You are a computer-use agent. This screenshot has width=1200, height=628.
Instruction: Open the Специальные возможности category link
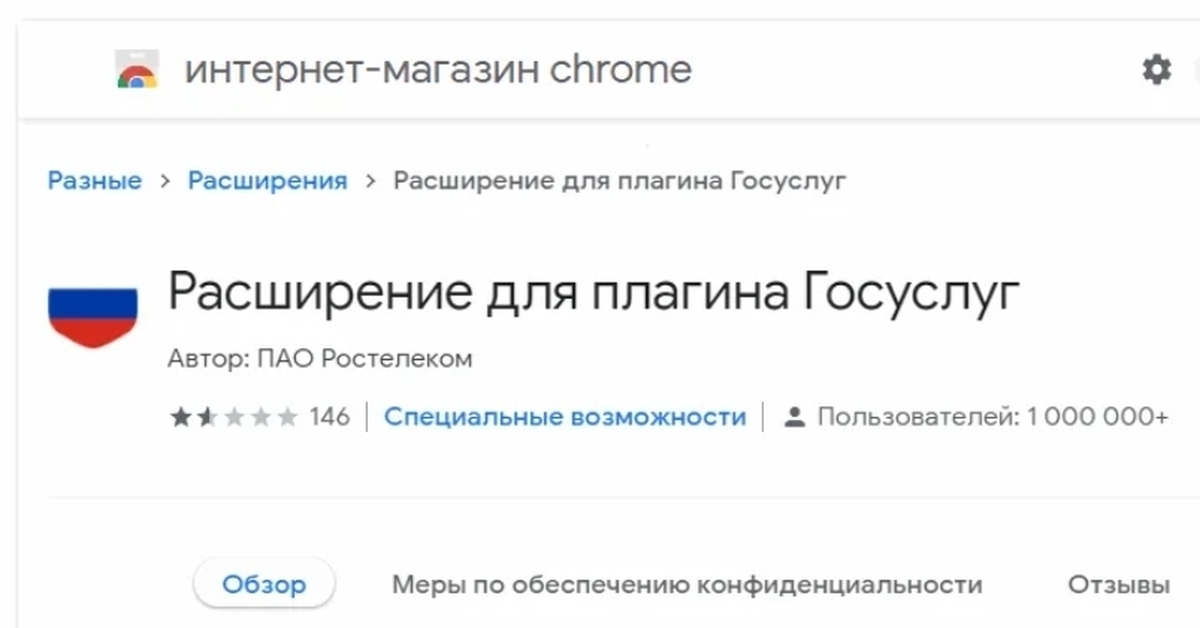[x=565, y=417]
